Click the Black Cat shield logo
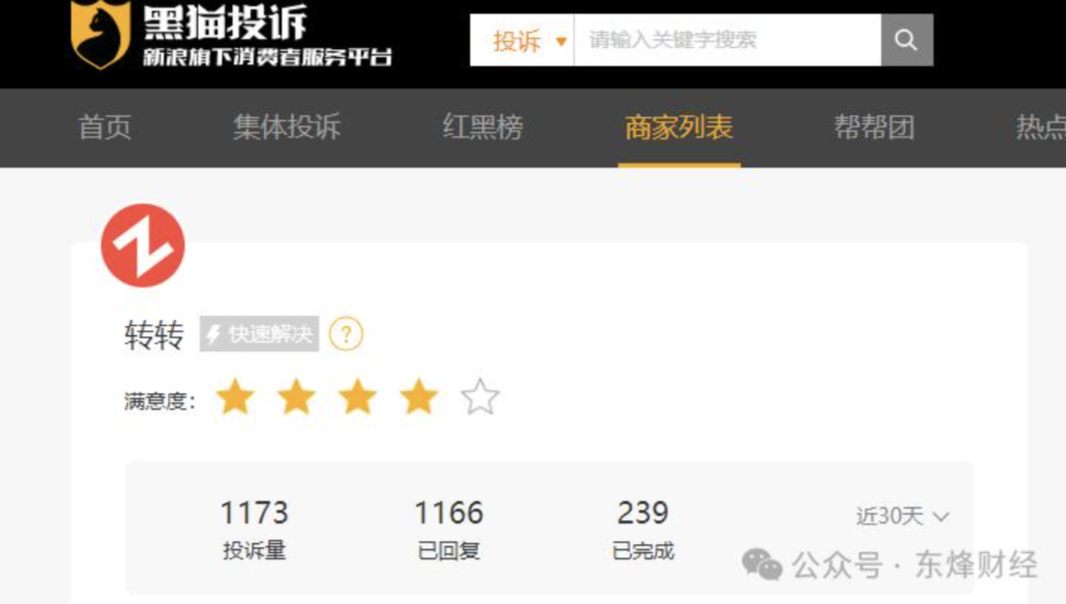The width and height of the screenshot is (1066, 604). [x=101, y=34]
